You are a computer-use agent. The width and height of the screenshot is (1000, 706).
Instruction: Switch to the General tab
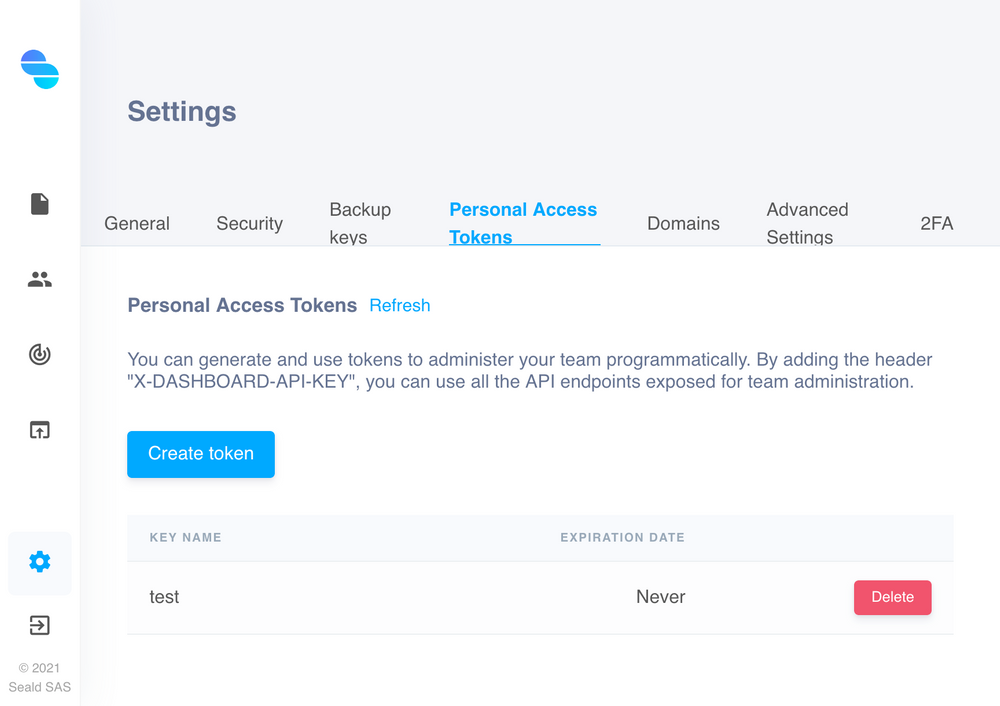[137, 223]
